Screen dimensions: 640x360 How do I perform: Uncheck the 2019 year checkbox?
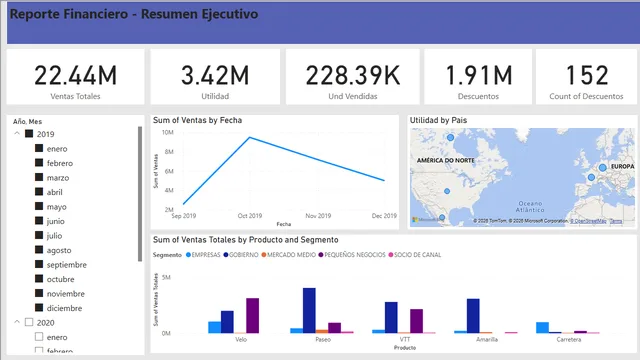pyautogui.click(x=29, y=133)
